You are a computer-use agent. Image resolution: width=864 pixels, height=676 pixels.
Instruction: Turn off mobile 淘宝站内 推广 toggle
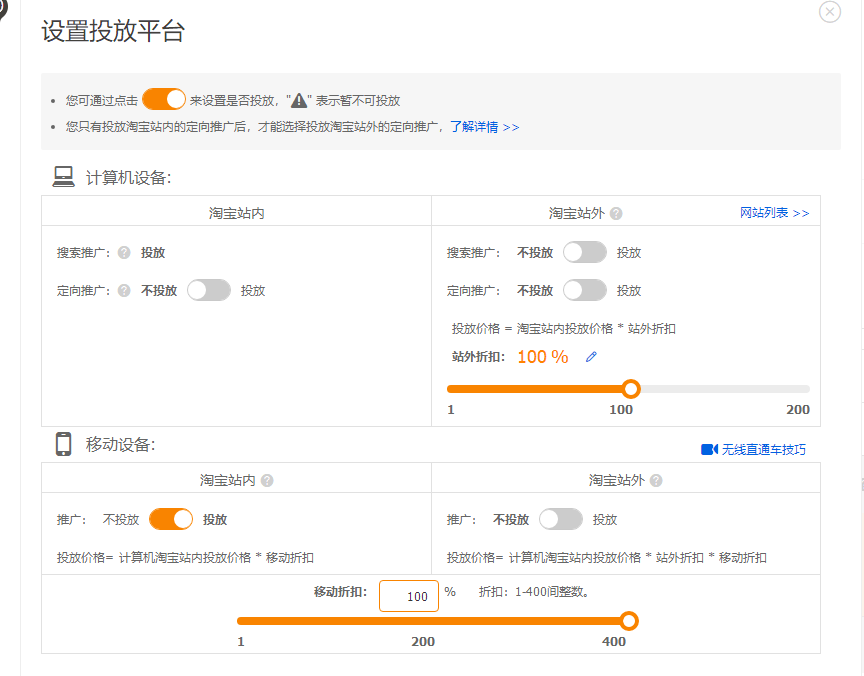pos(171,519)
